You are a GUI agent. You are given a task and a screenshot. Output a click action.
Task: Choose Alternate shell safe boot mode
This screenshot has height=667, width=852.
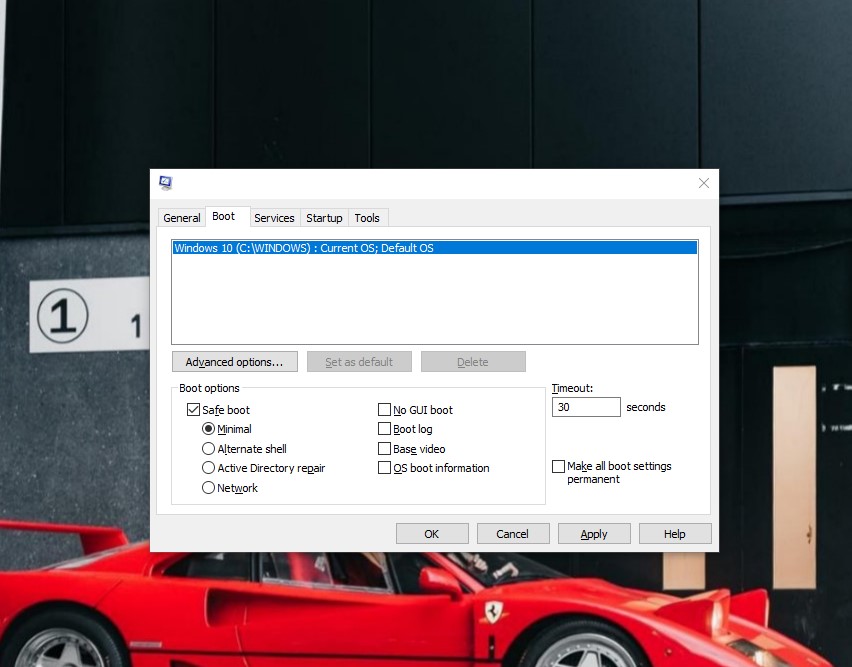[208, 449]
